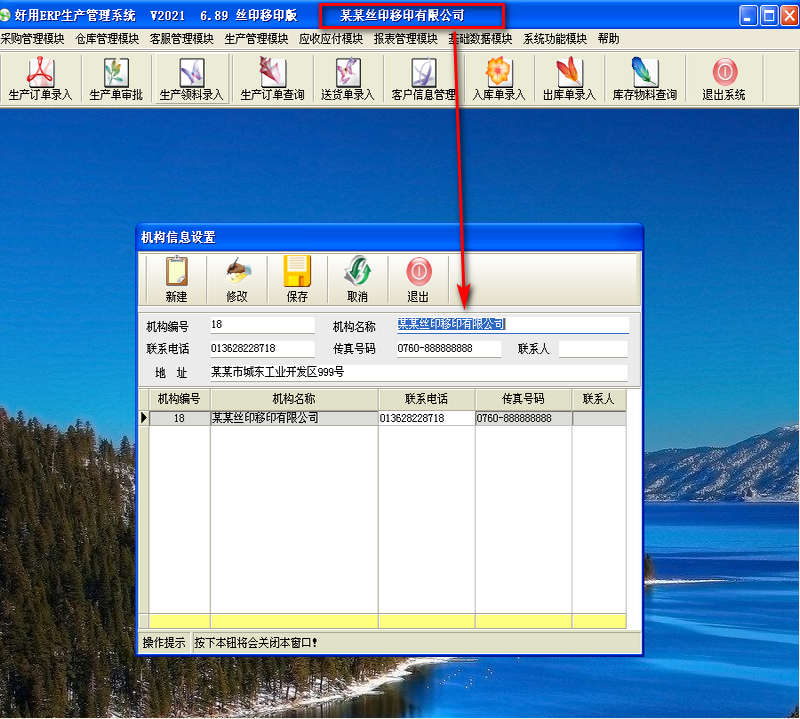
Task: Click 联系人 column header in grid
Action: [x=599, y=399]
